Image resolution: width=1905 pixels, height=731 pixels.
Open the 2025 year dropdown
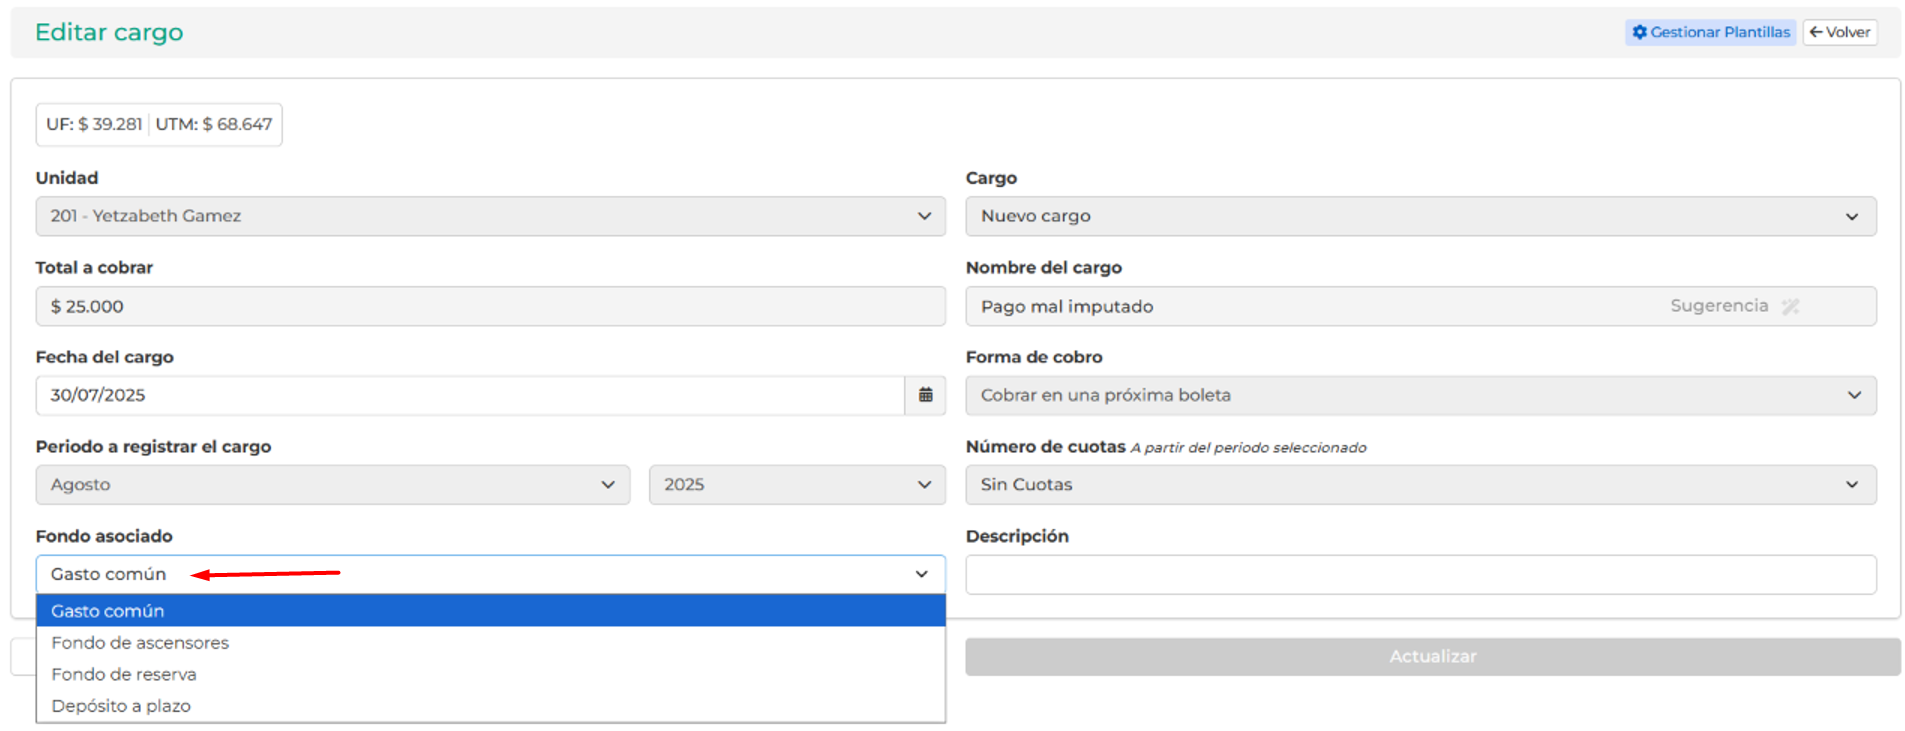pyautogui.click(x=797, y=485)
